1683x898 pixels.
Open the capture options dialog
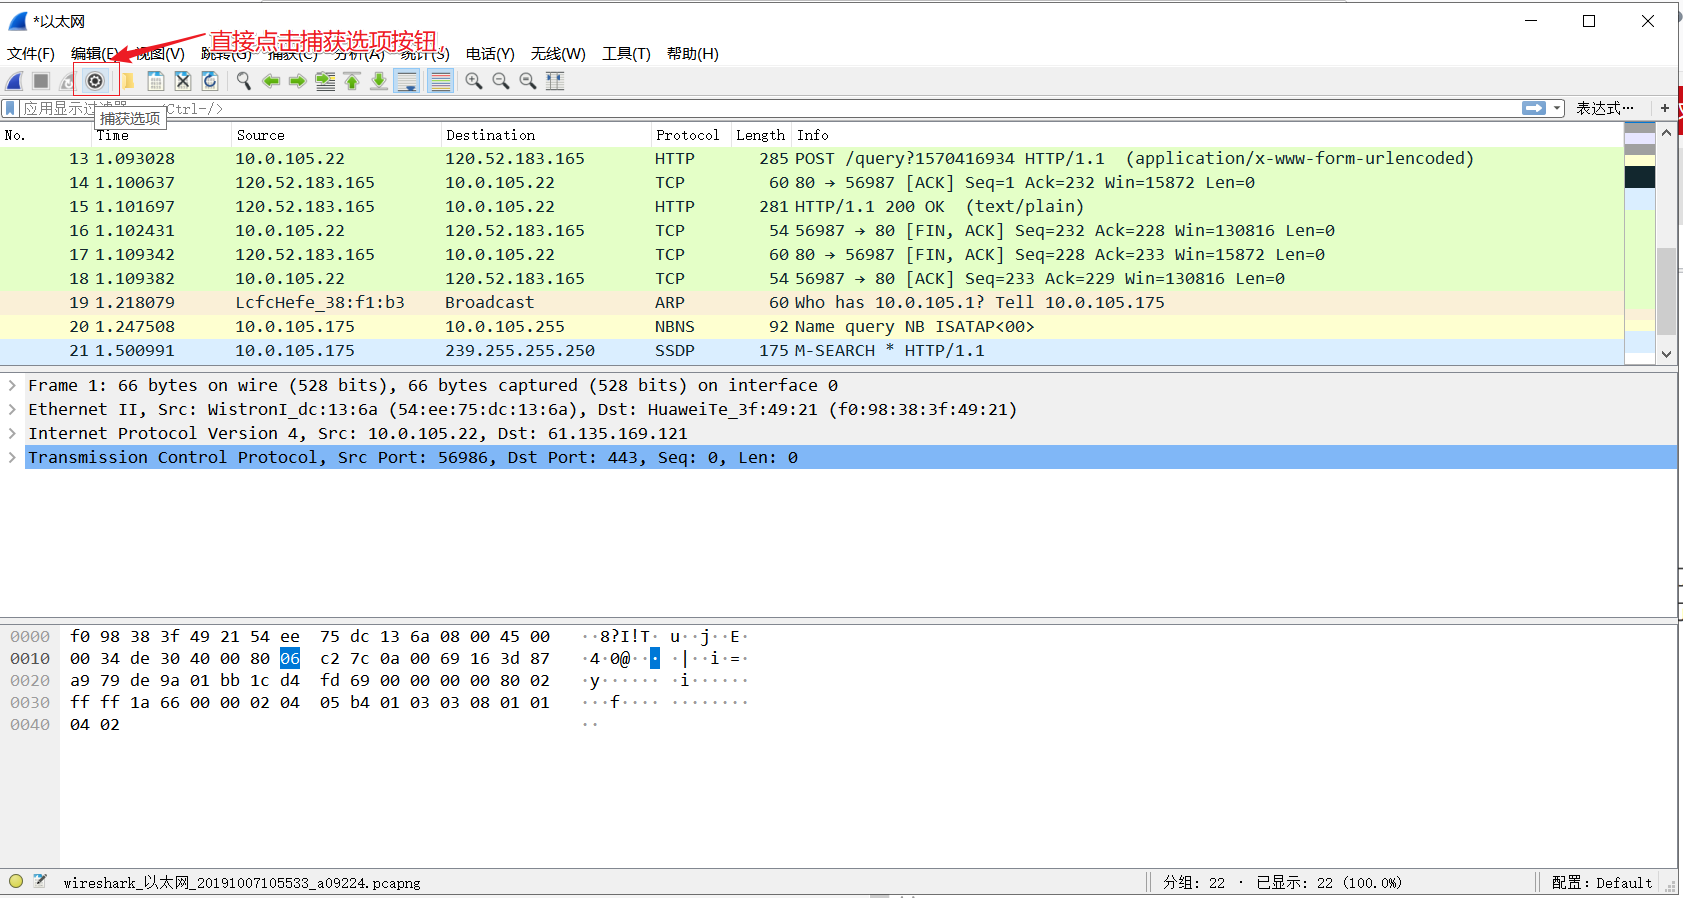tap(95, 81)
